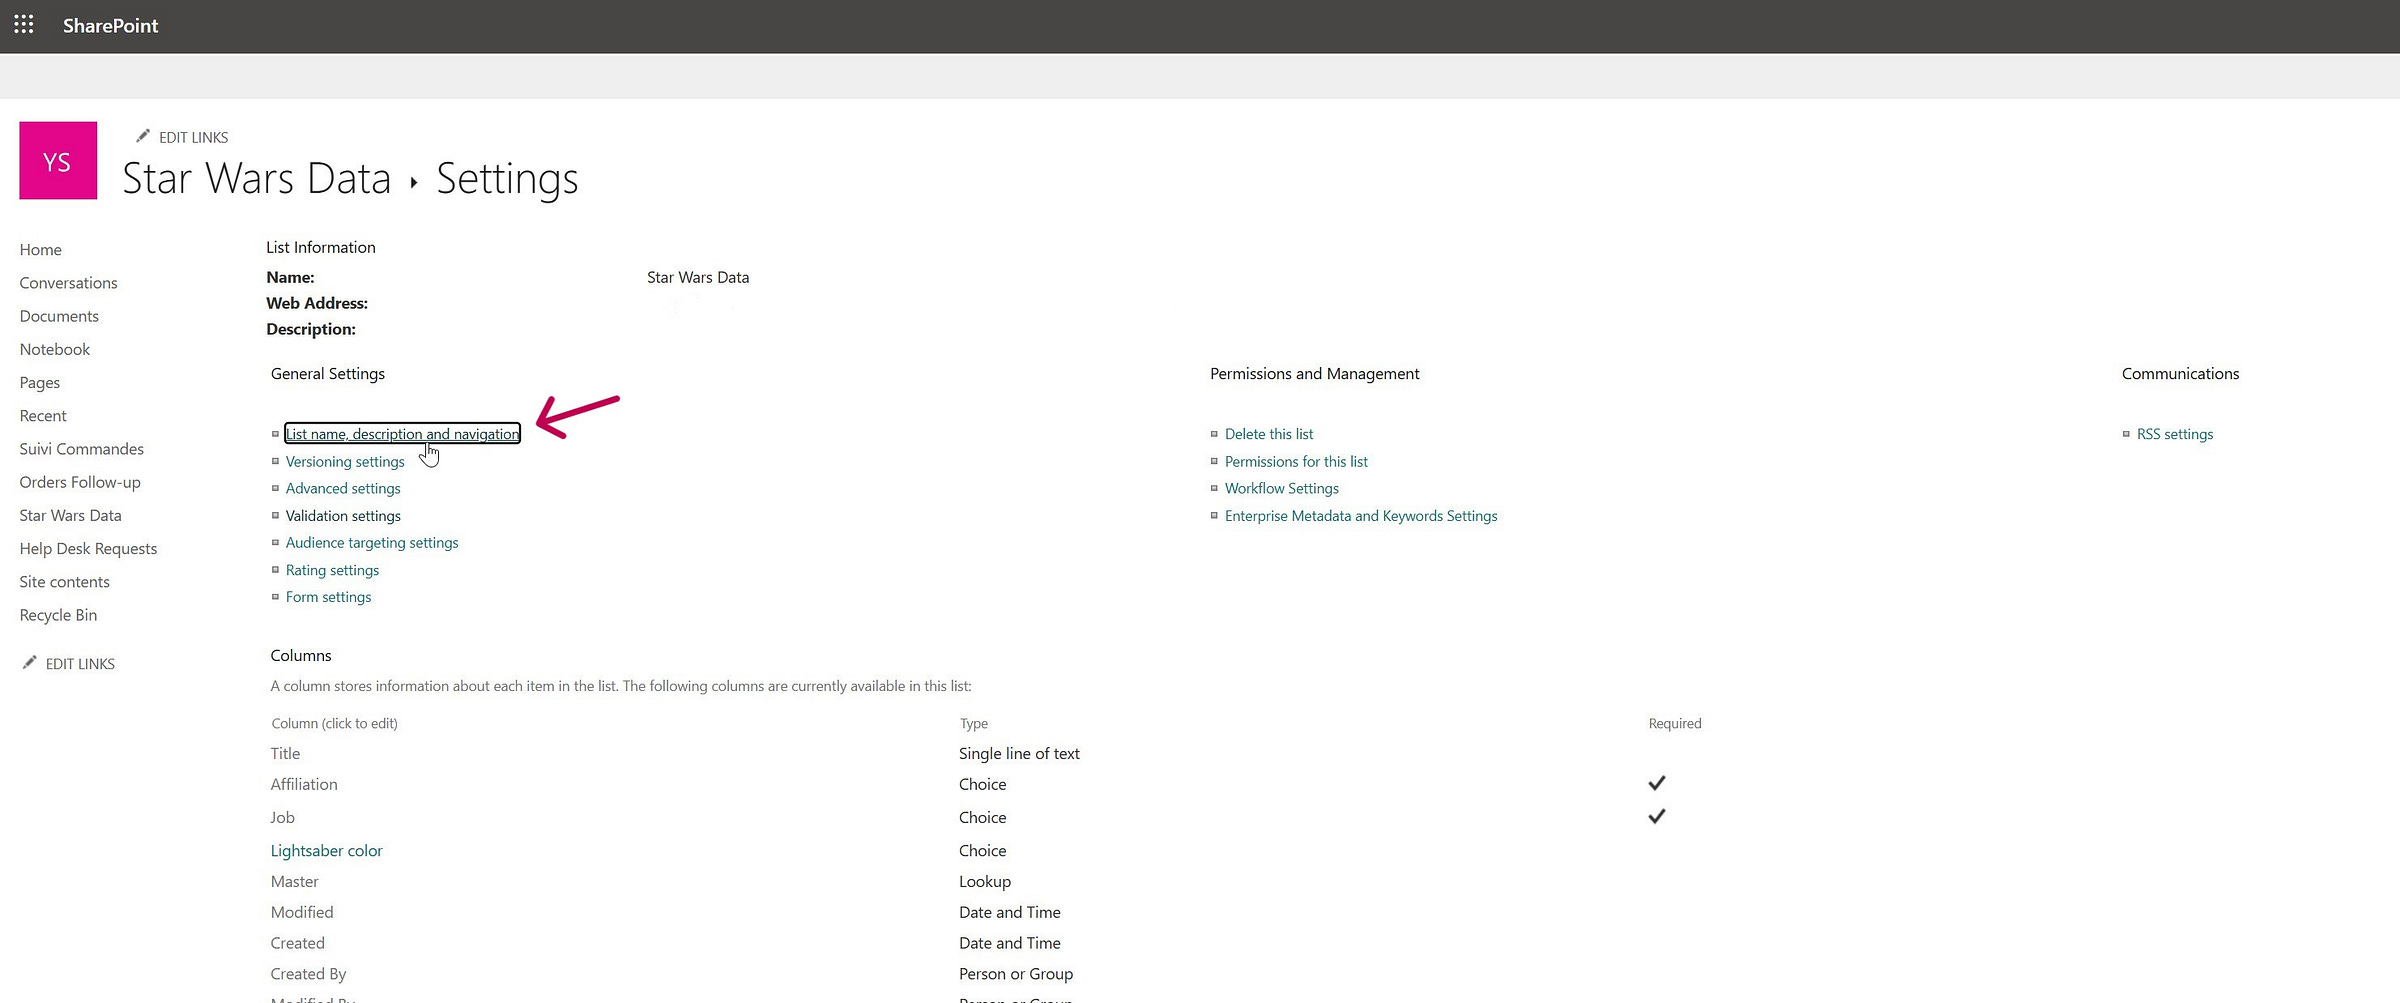
Task: Open List name, description and navigation
Action: (402, 434)
